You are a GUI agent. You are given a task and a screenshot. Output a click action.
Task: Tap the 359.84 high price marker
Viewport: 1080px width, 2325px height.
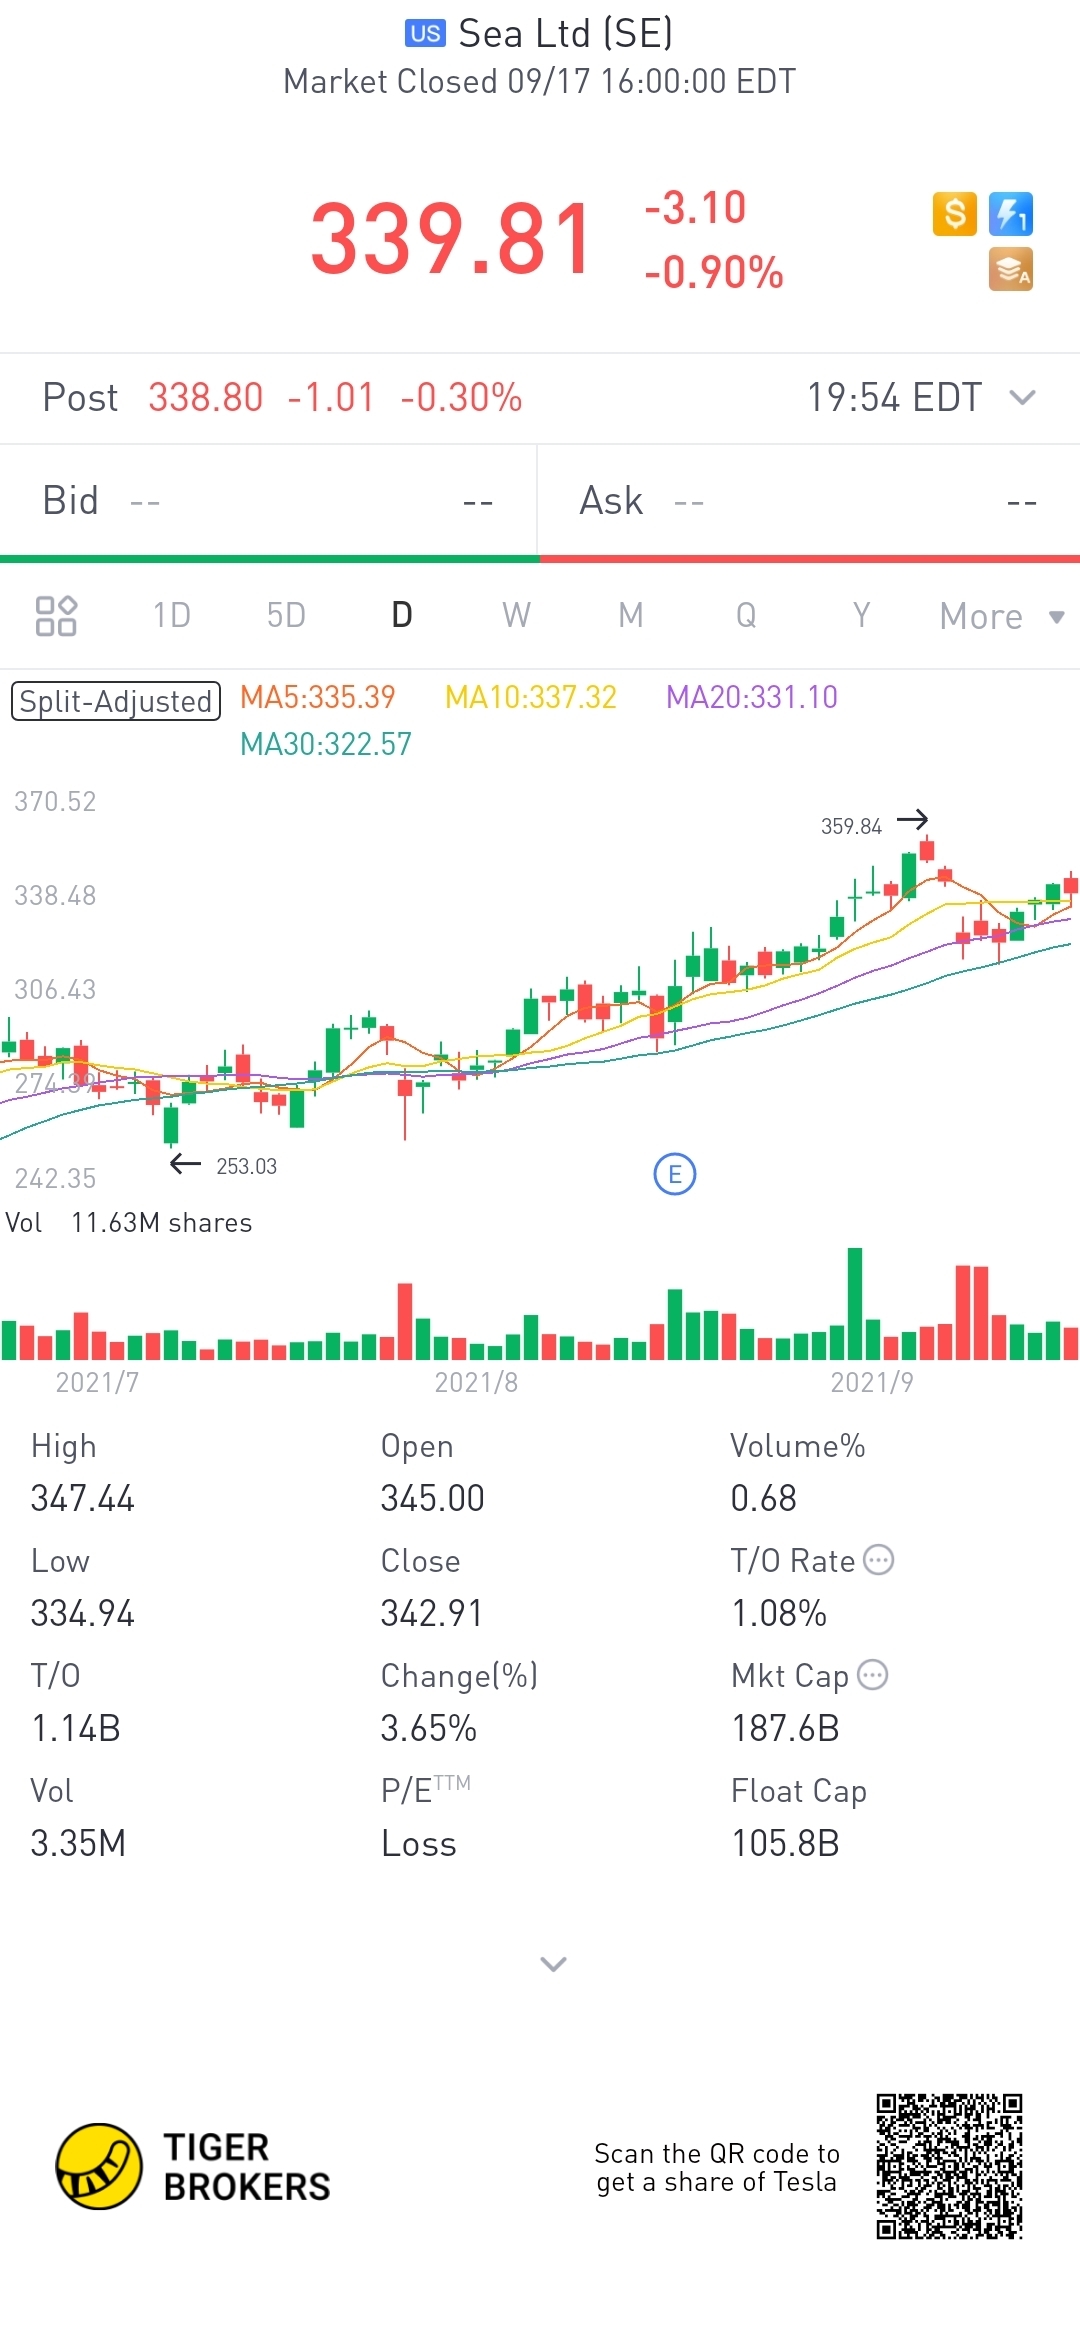click(x=852, y=826)
